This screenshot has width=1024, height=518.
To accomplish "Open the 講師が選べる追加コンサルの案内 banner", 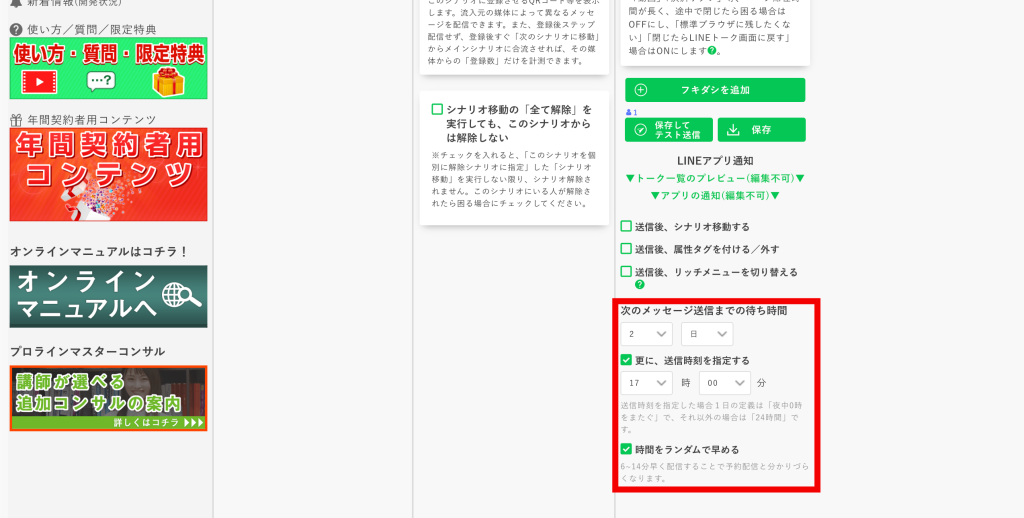I will [x=108, y=398].
